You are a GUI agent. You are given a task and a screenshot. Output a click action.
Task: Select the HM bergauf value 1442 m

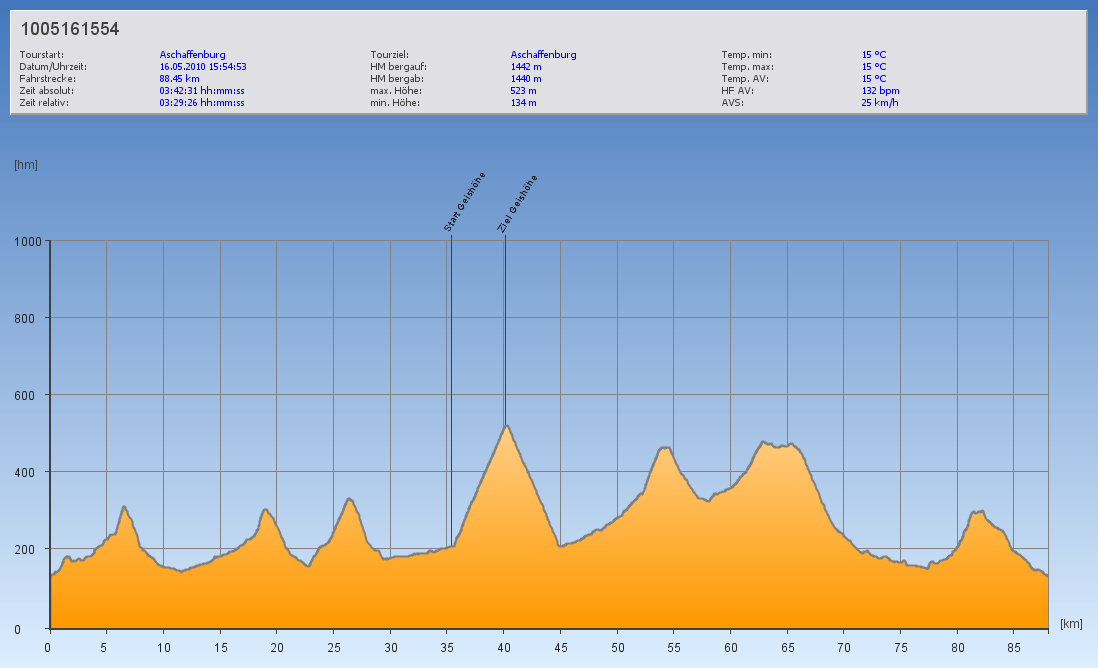pos(526,67)
